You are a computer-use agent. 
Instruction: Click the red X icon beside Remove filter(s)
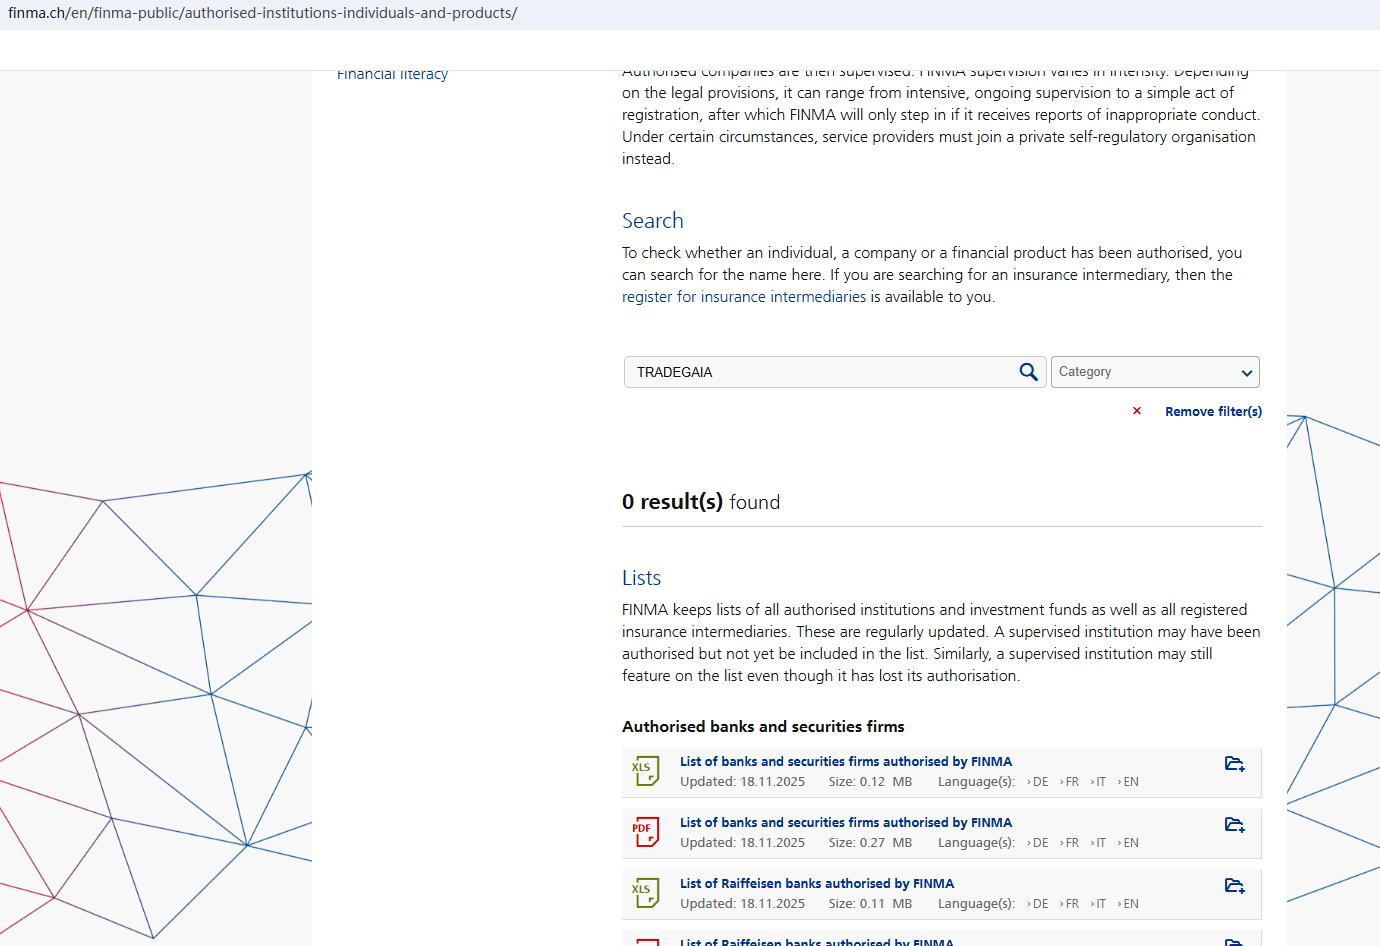pyautogui.click(x=1137, y=411)
